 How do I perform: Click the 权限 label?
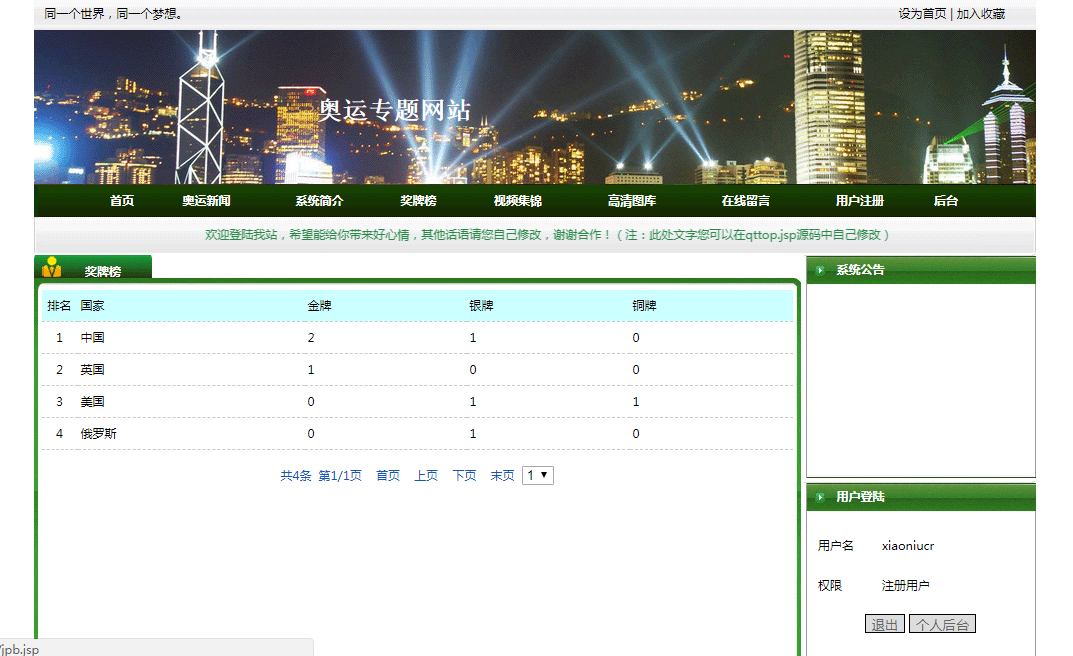pyautogui.click(x=829, y=586)
